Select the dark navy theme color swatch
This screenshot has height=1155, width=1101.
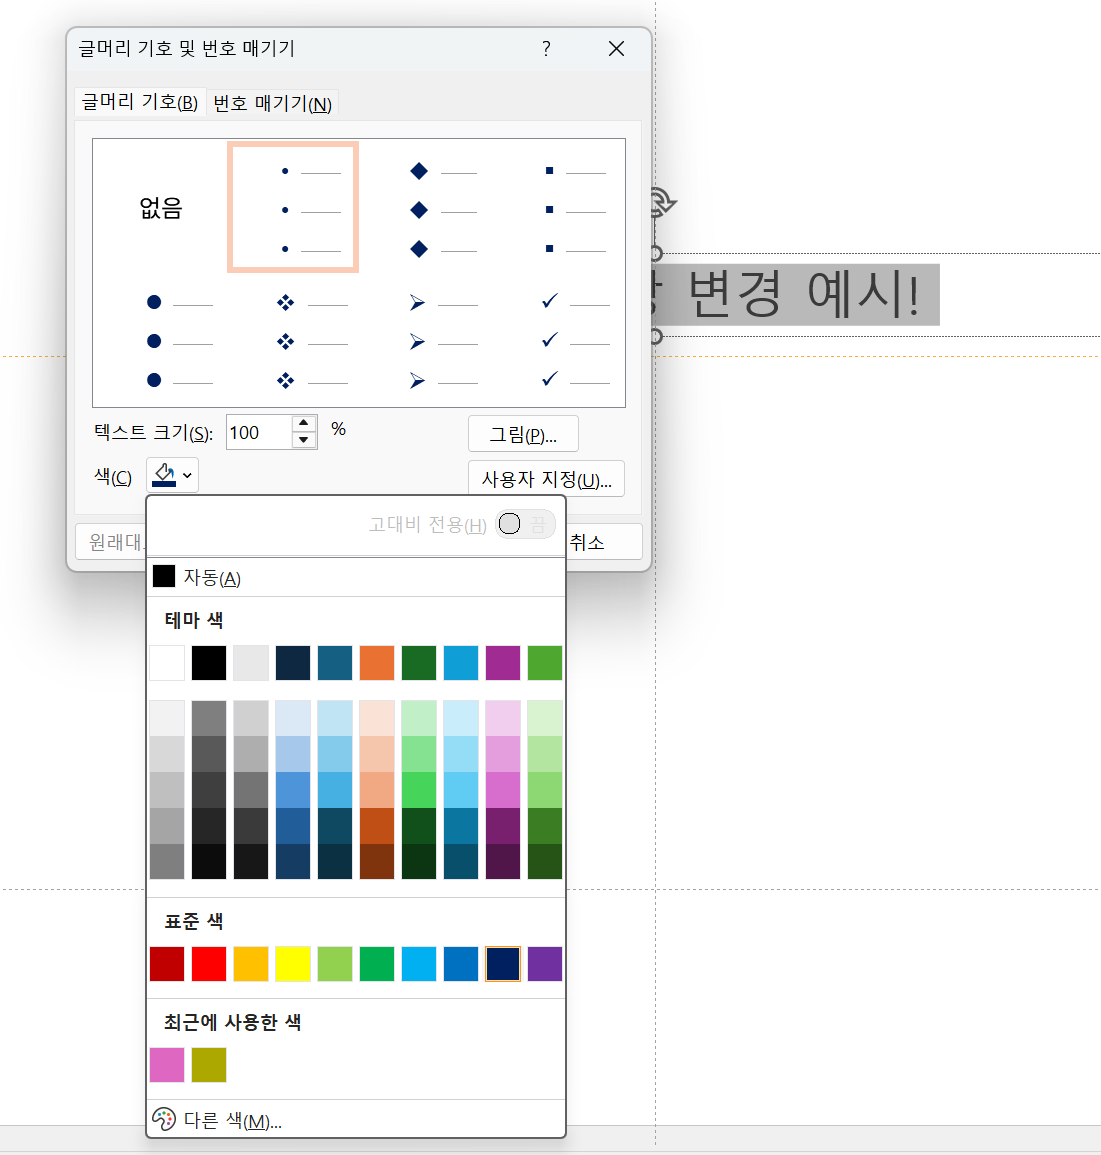click(x=293, y=663)
